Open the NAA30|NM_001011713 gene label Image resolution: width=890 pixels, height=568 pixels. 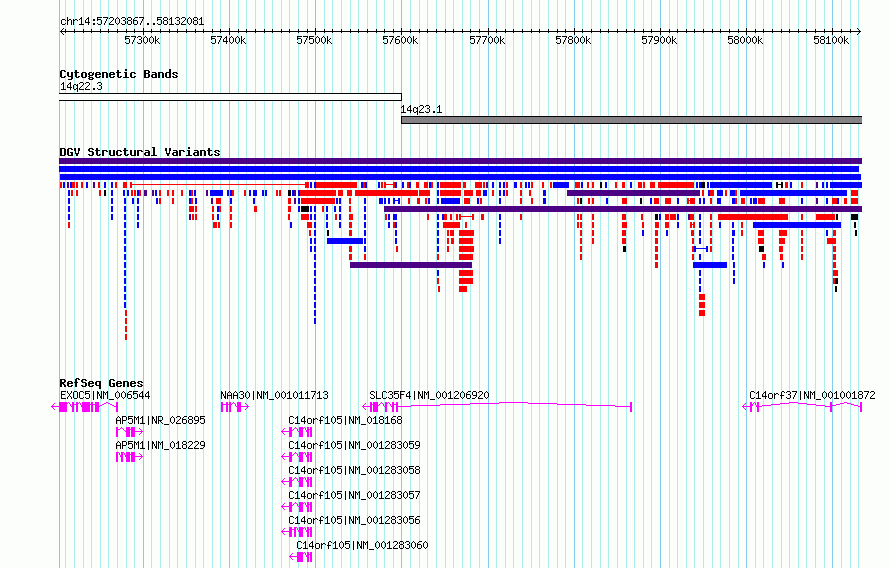(274, 395)
